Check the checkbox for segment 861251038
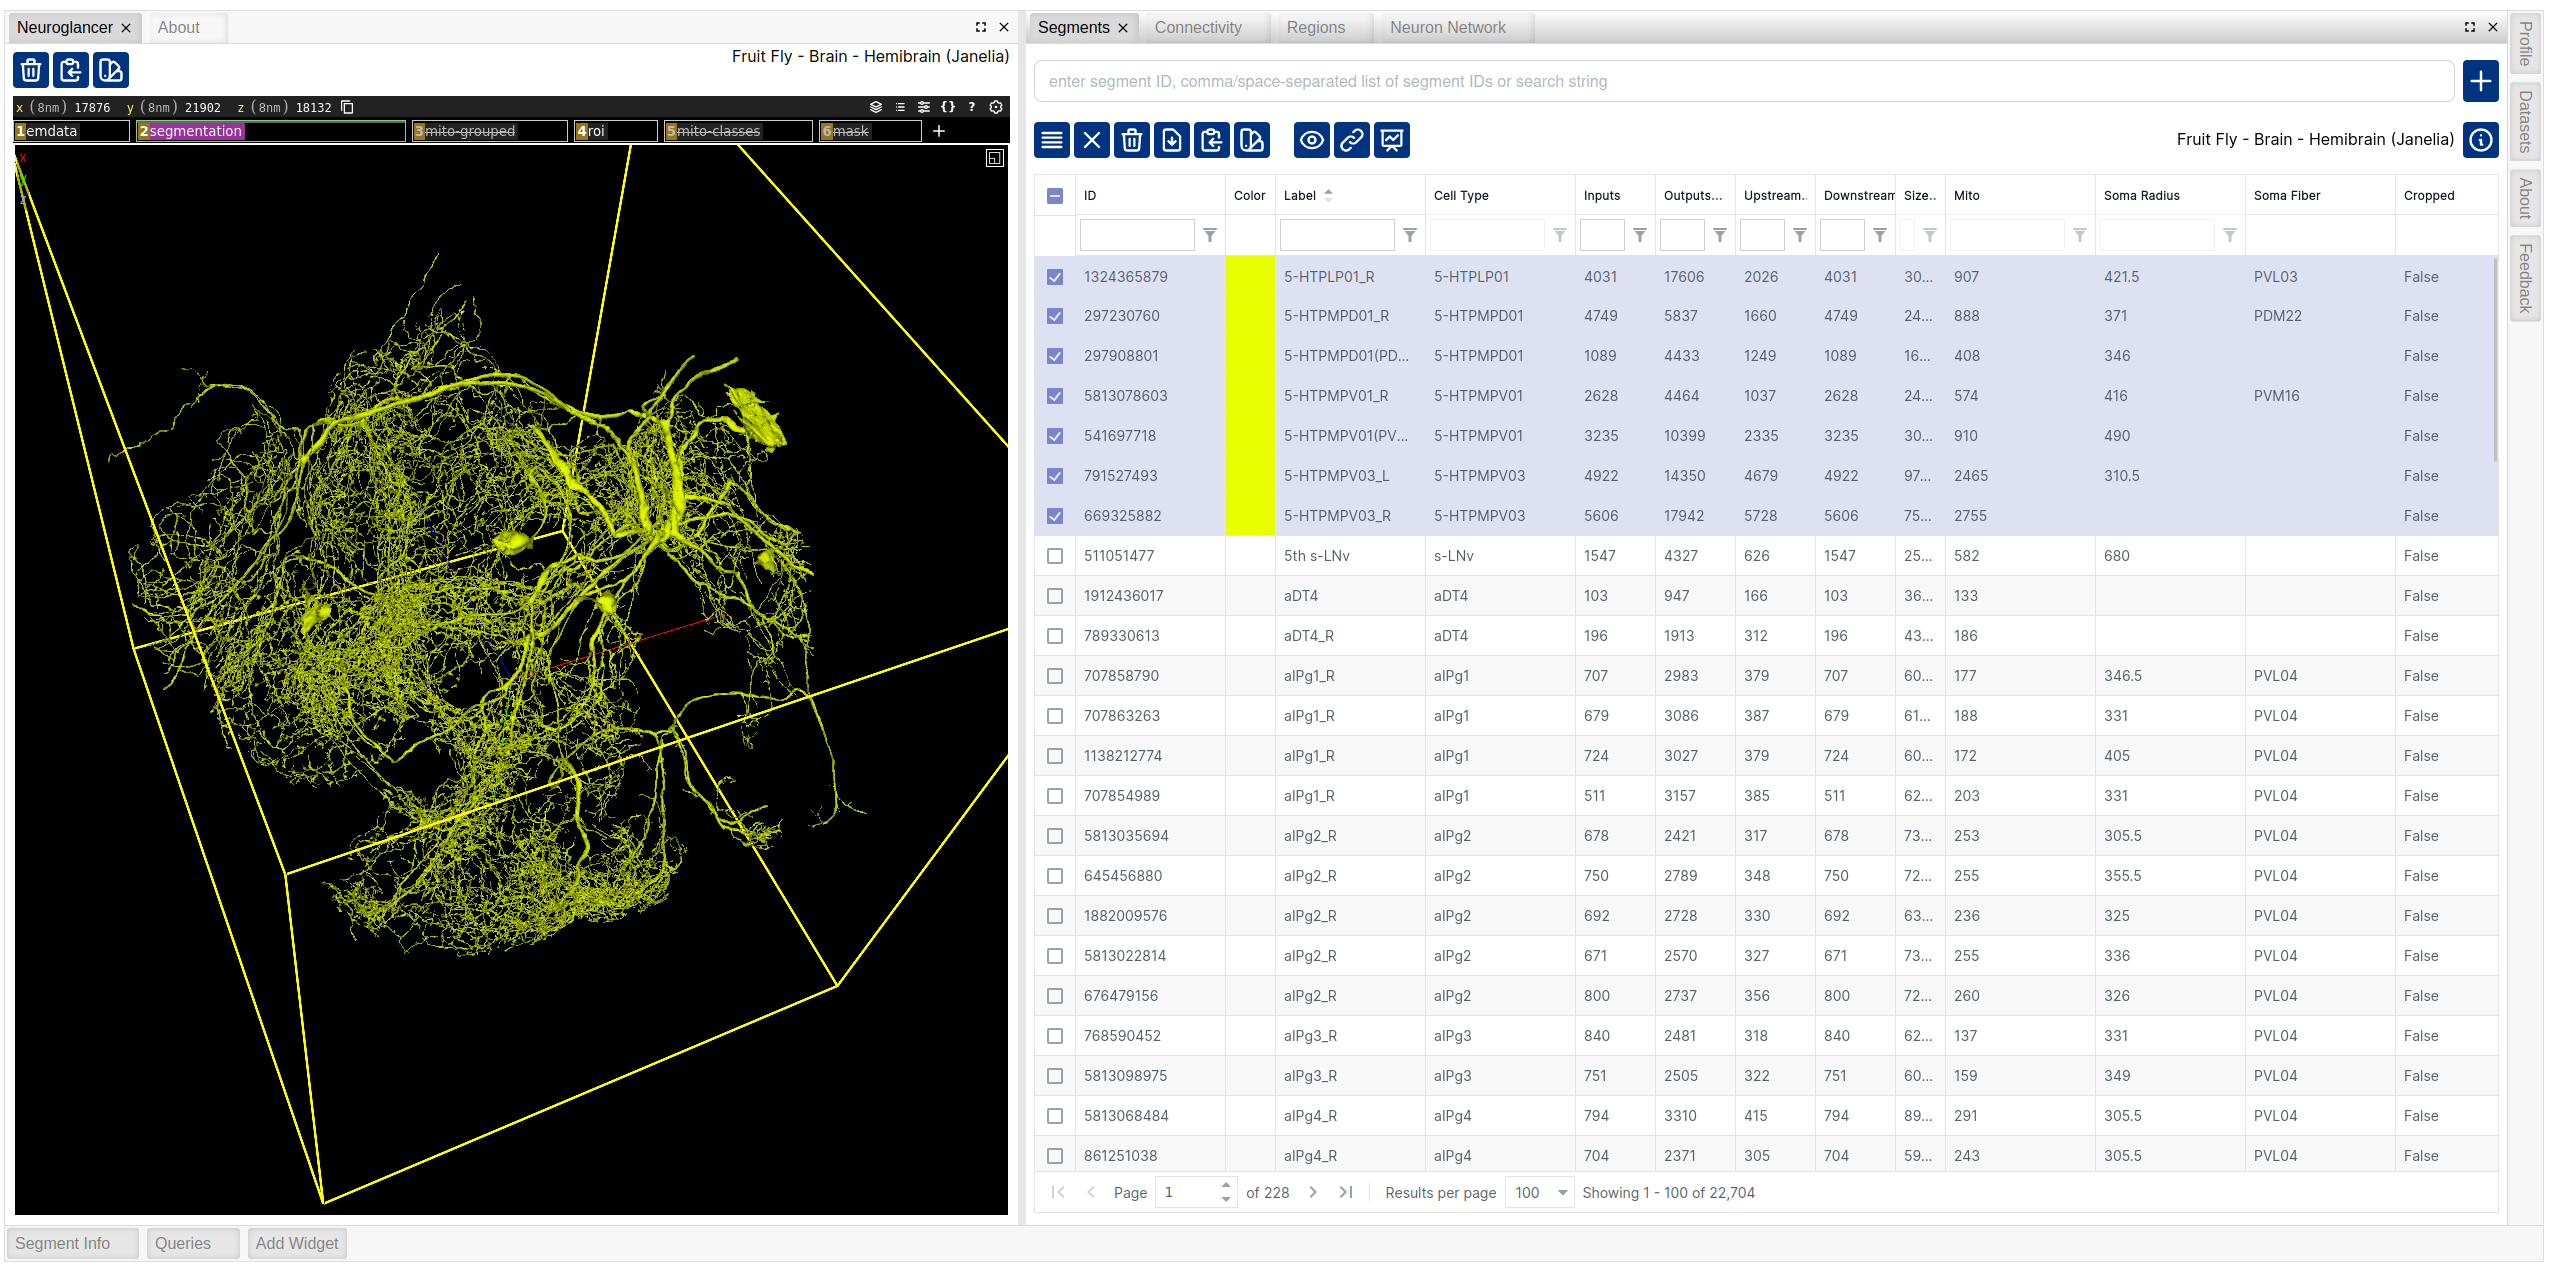2554x1272 pixels. tap(1055, 1156)
